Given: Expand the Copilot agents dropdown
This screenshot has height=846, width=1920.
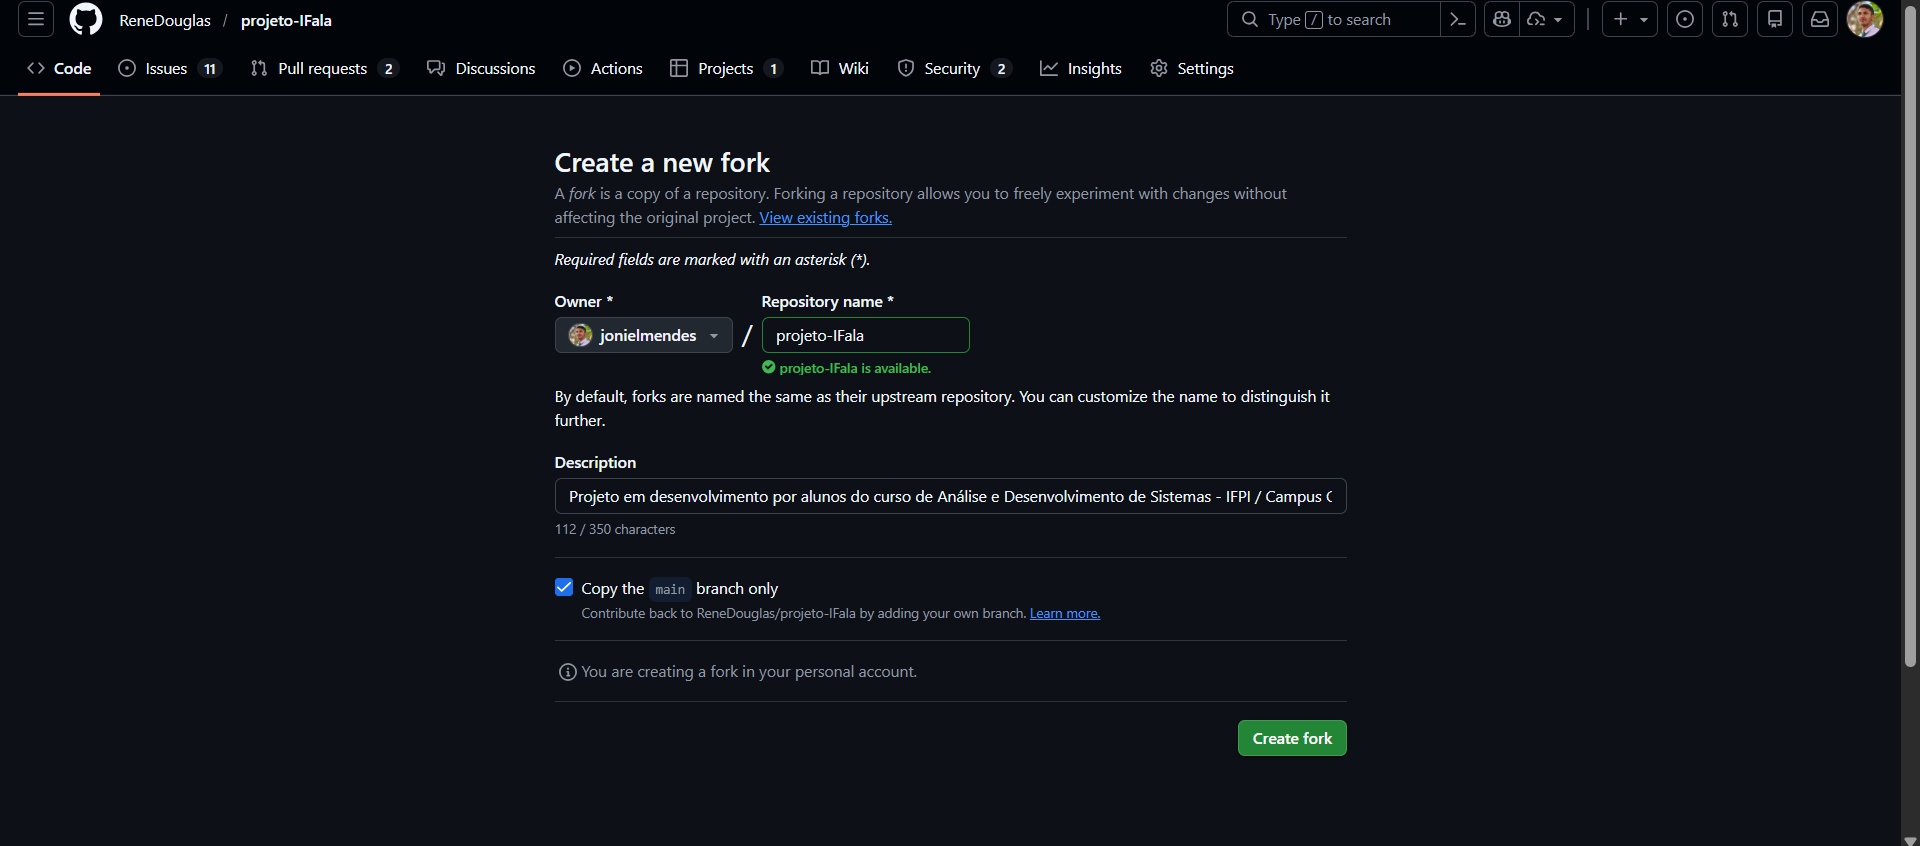Looking at the screenshot, I should tap(1547, 19).
